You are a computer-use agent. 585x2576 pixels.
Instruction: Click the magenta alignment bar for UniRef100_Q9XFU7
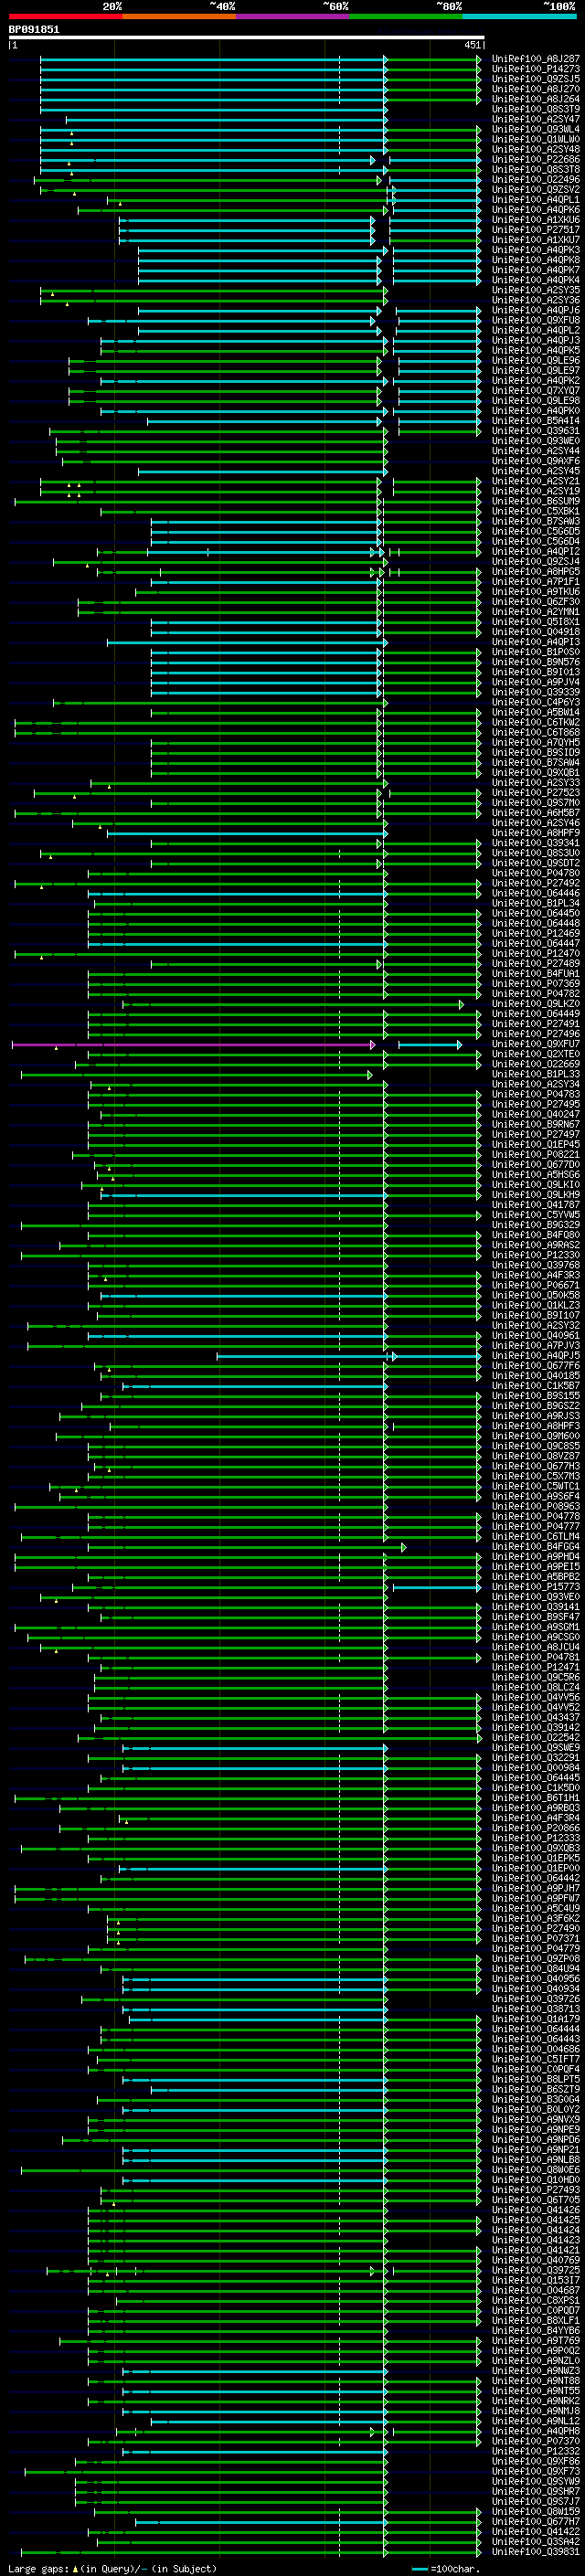(x=193, y=1045)
